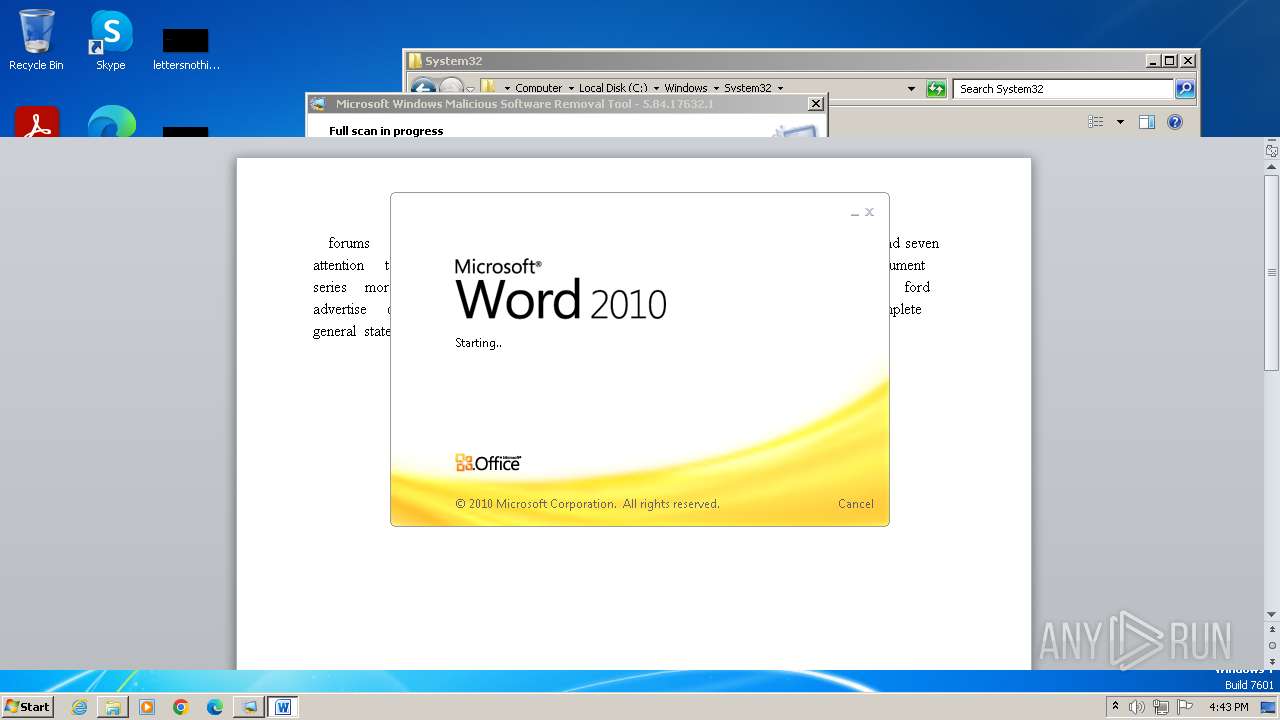The width and height of the screenshot is (1280, 720).
Task: Open address bar history dropdown in Explorer
Action: tap(911, 89)
